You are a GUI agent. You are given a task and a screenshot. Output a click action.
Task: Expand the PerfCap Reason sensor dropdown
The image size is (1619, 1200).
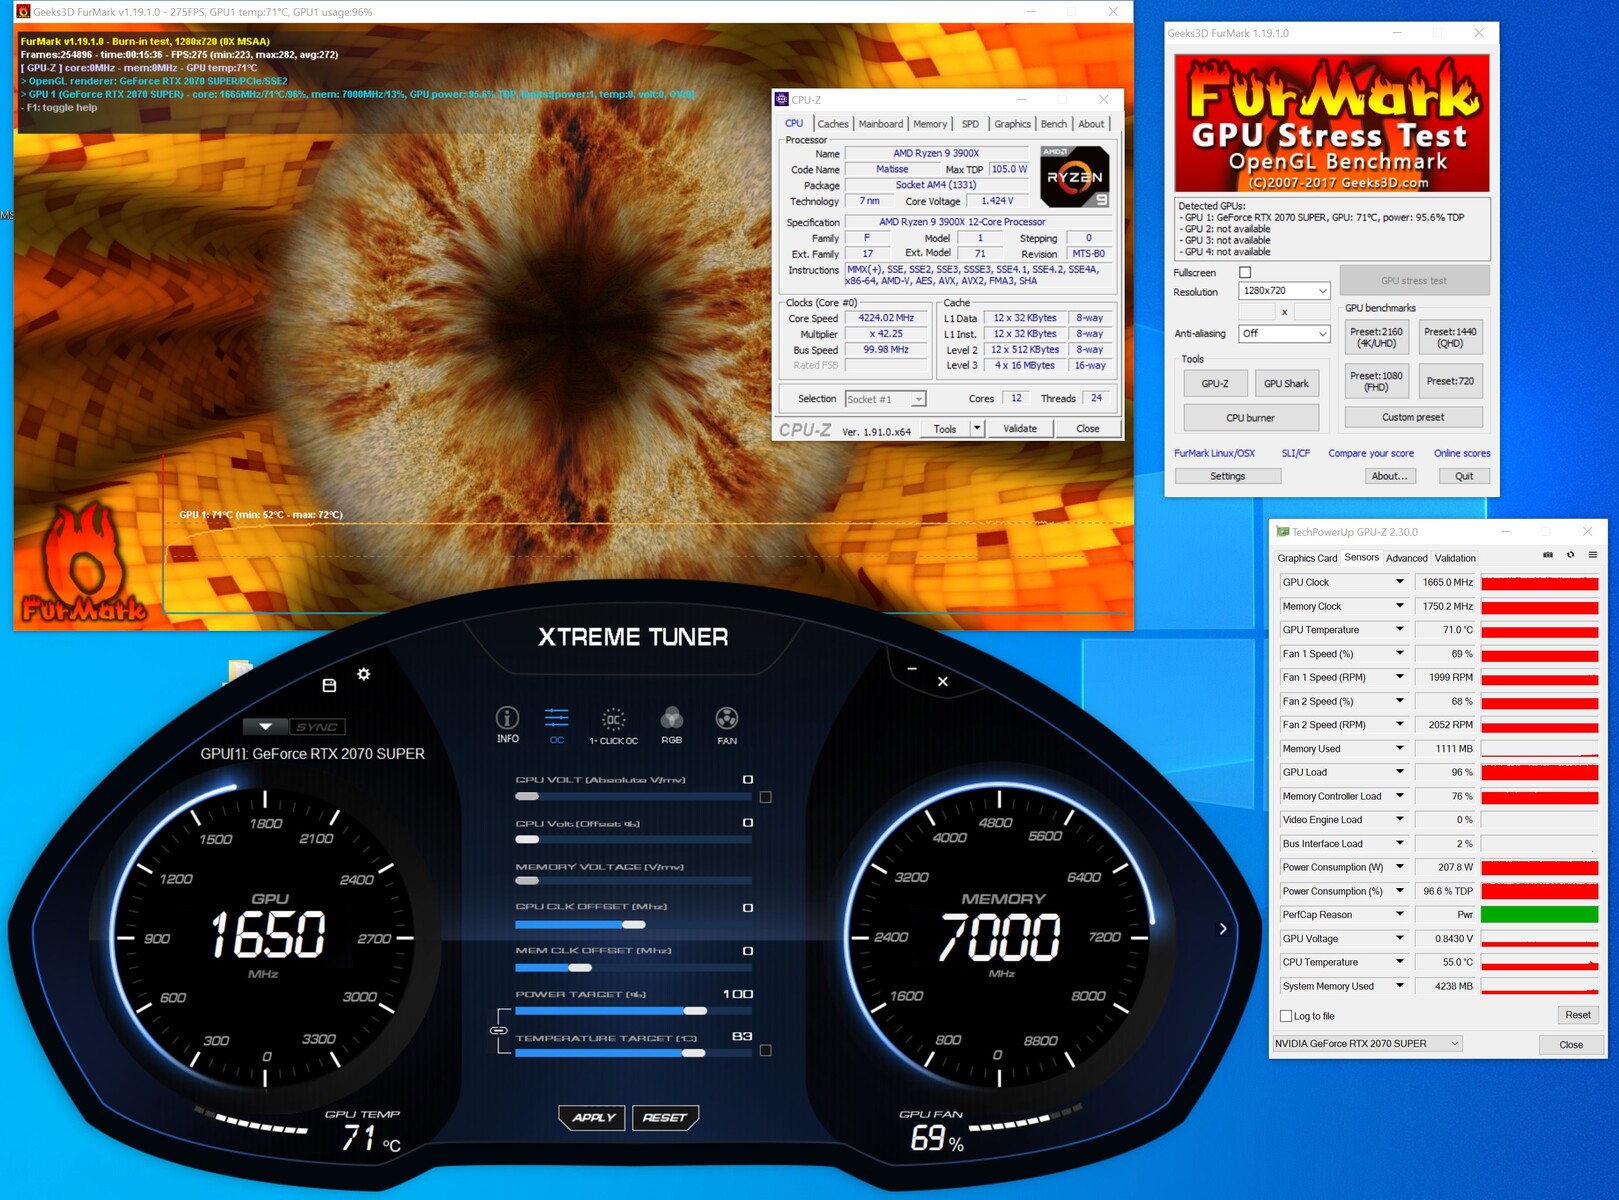(x=1400, y=915)
